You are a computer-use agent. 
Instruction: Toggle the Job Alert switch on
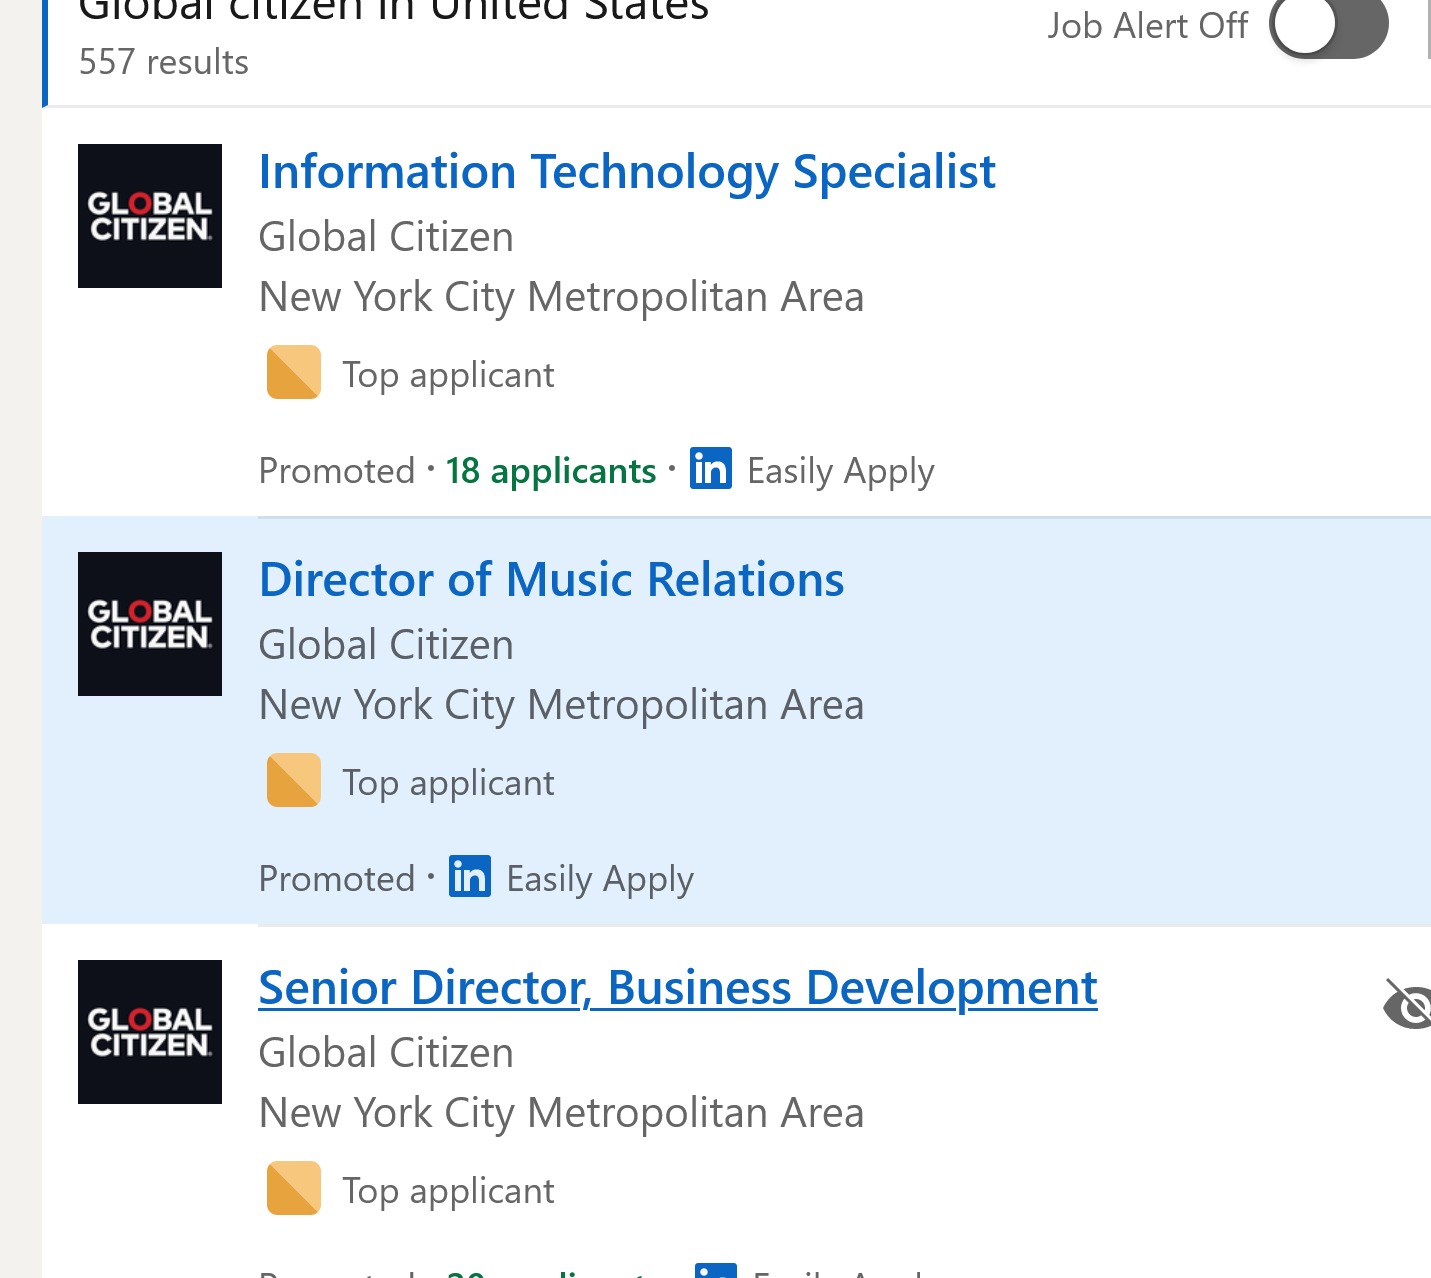coord(1328,26)
